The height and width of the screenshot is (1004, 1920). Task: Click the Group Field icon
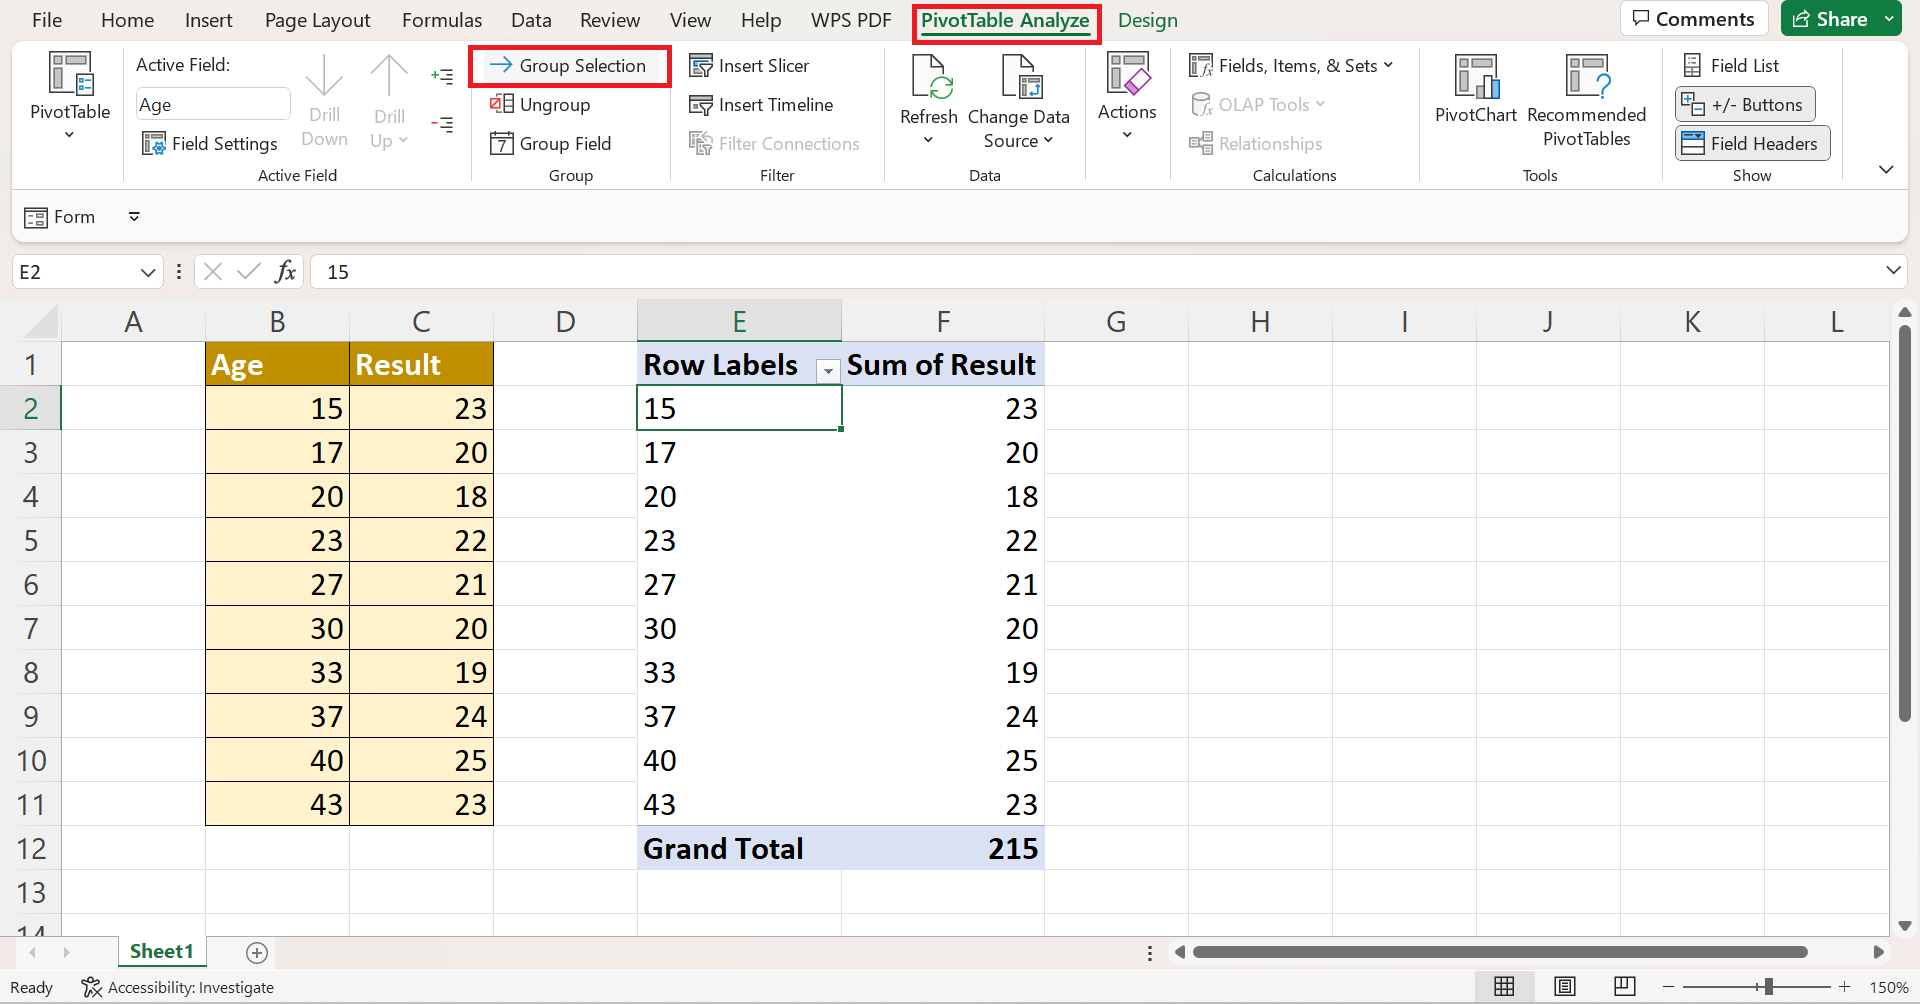pyautogui.click(x=502, y=144)
